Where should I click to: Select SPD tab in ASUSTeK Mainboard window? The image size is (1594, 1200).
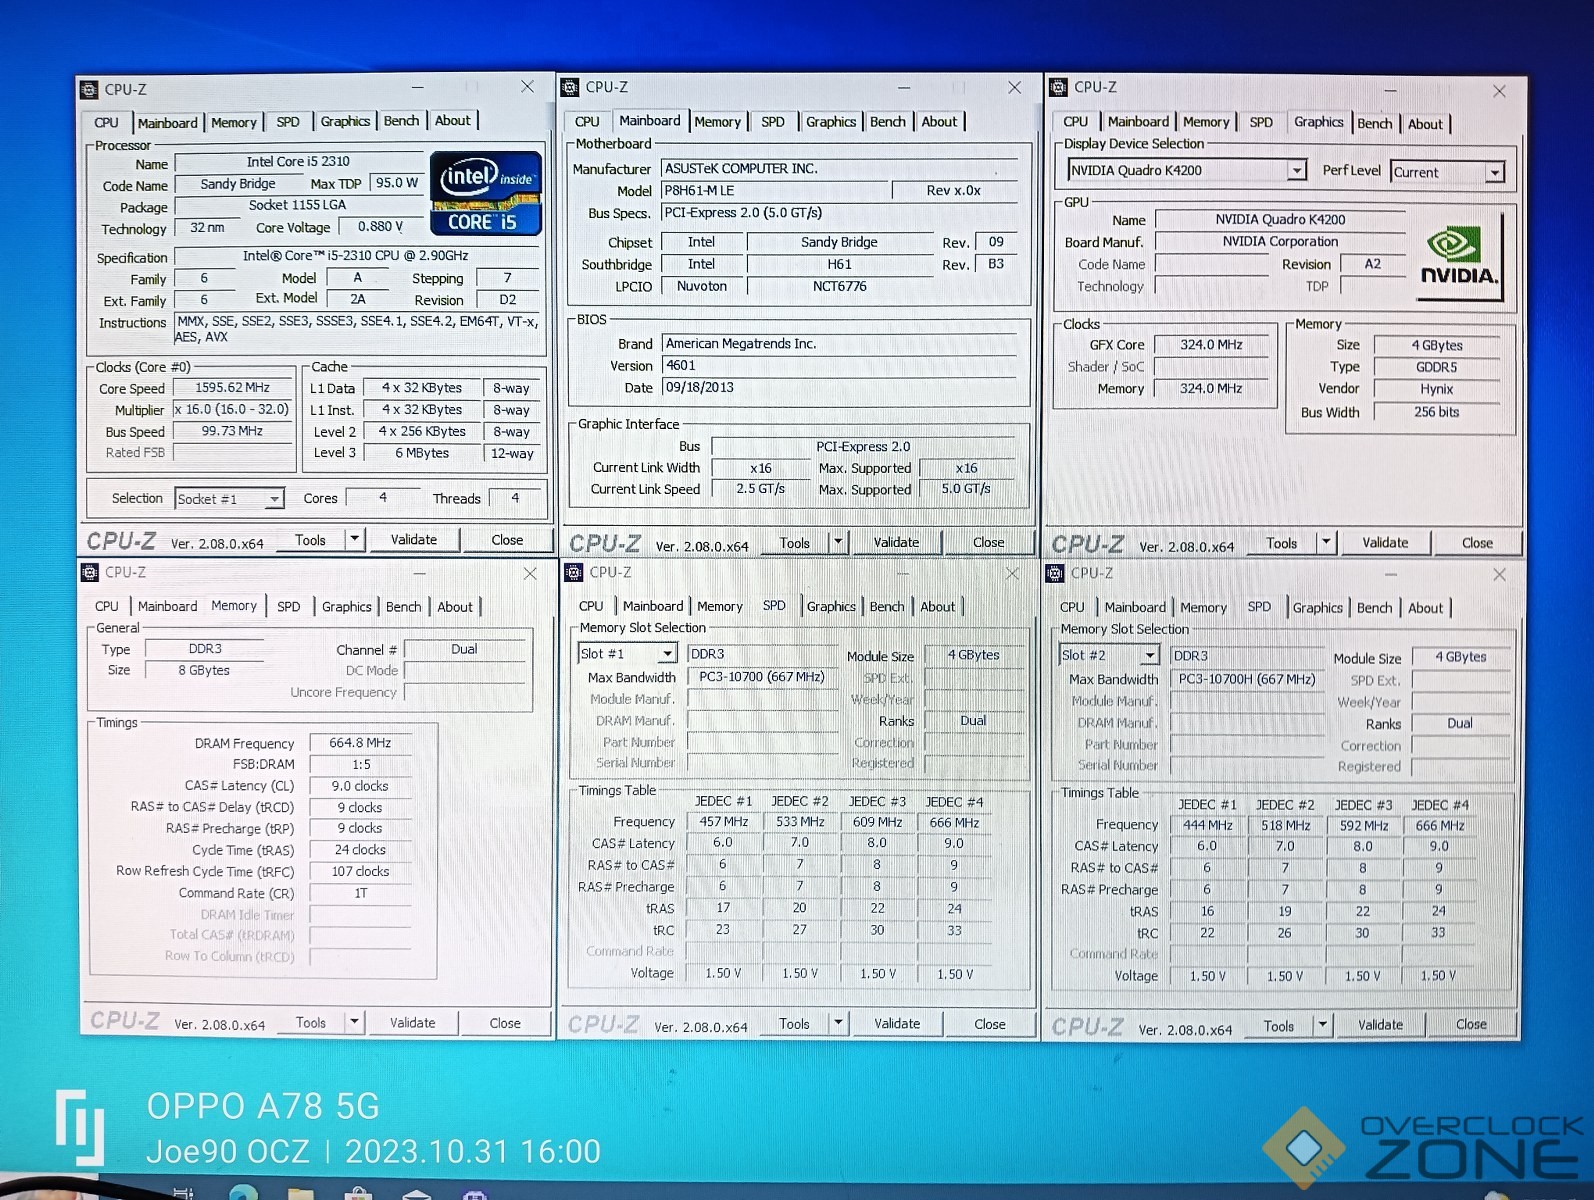(x=773, y=122)
